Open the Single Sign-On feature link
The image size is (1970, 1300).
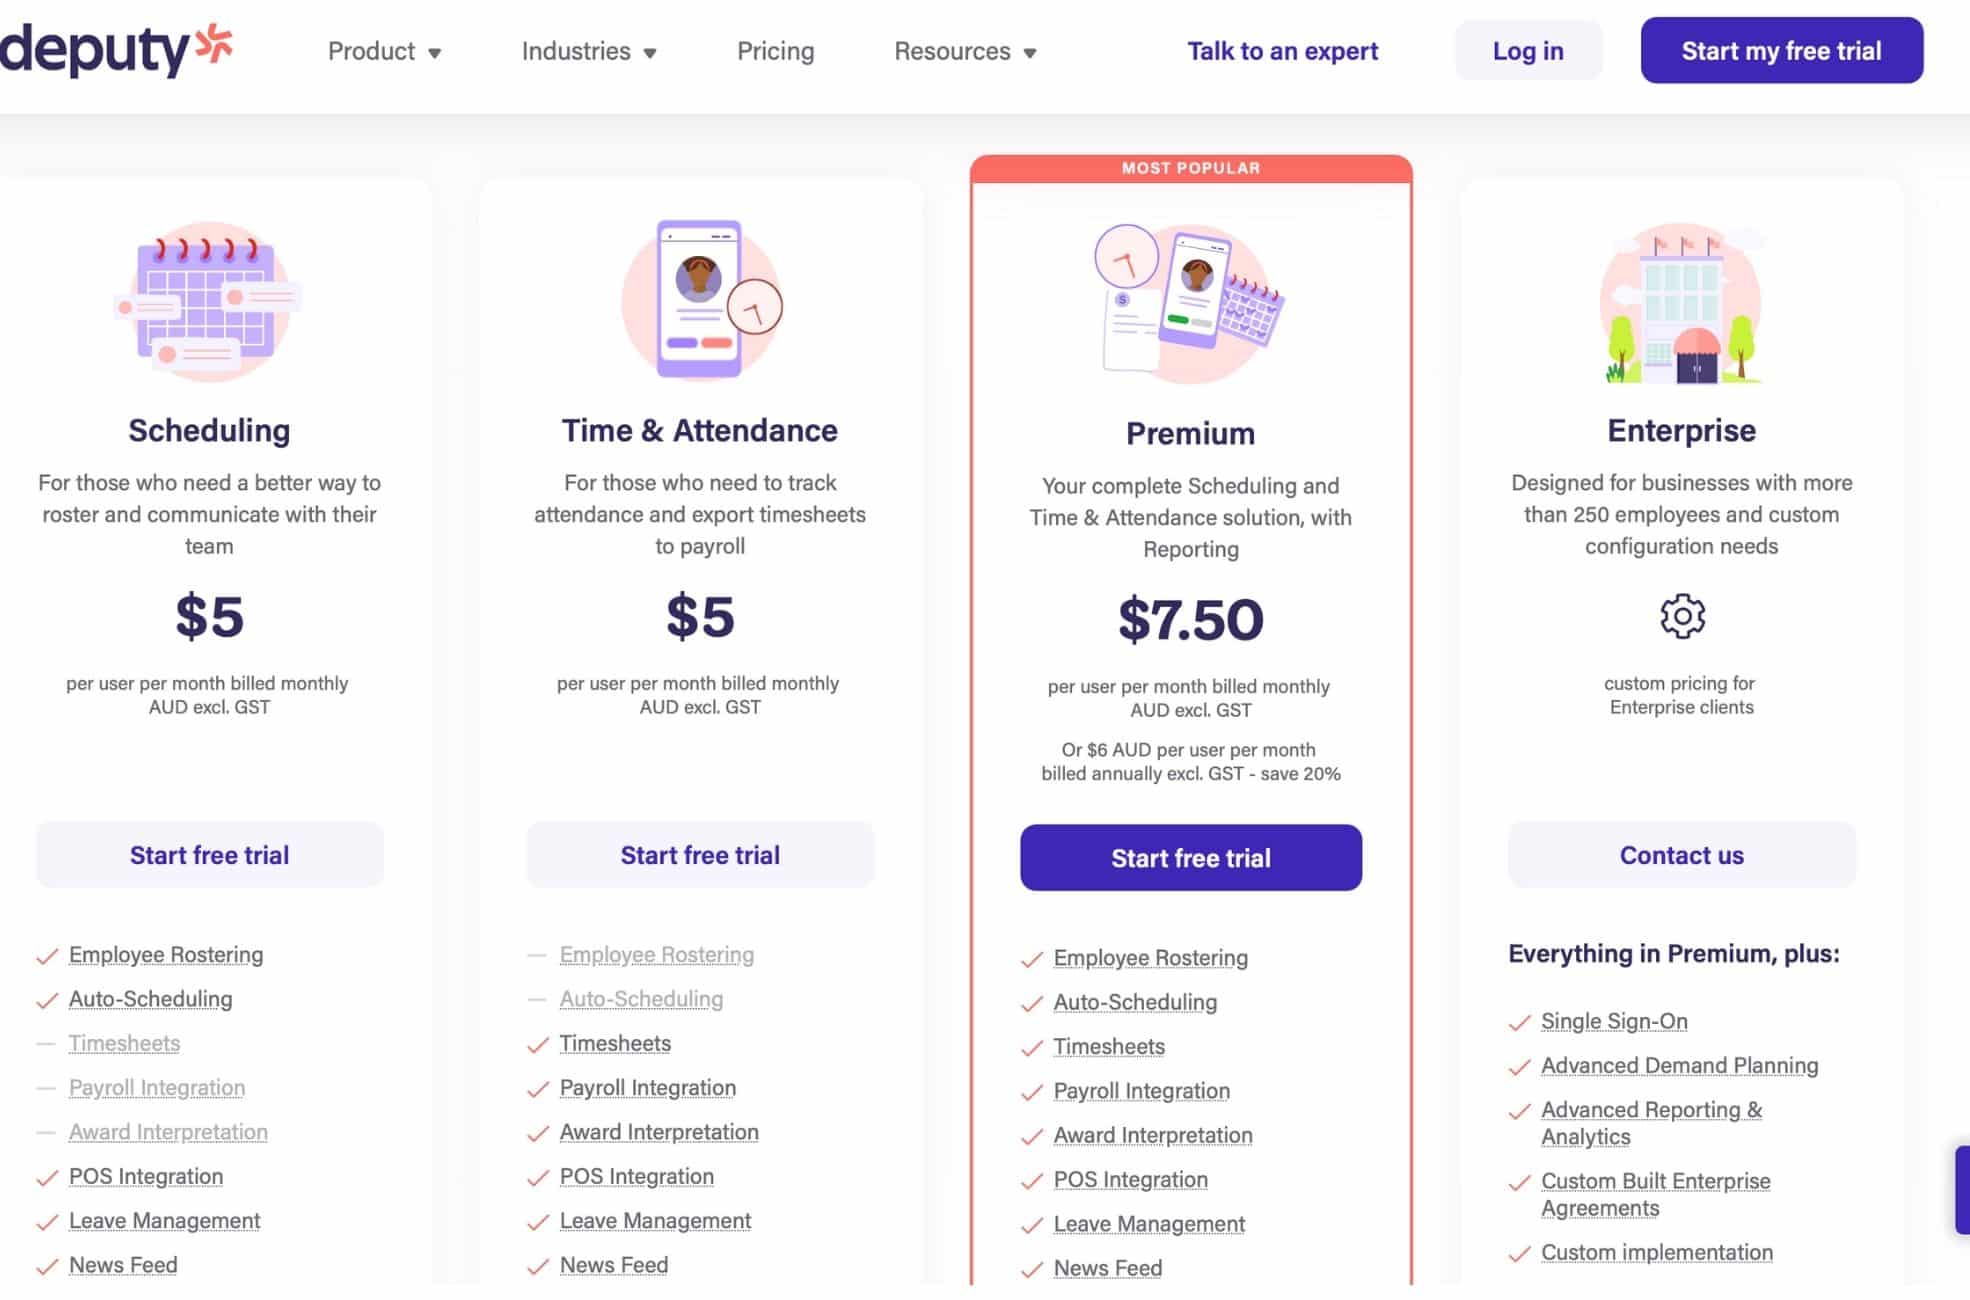click(1613, 1021)
